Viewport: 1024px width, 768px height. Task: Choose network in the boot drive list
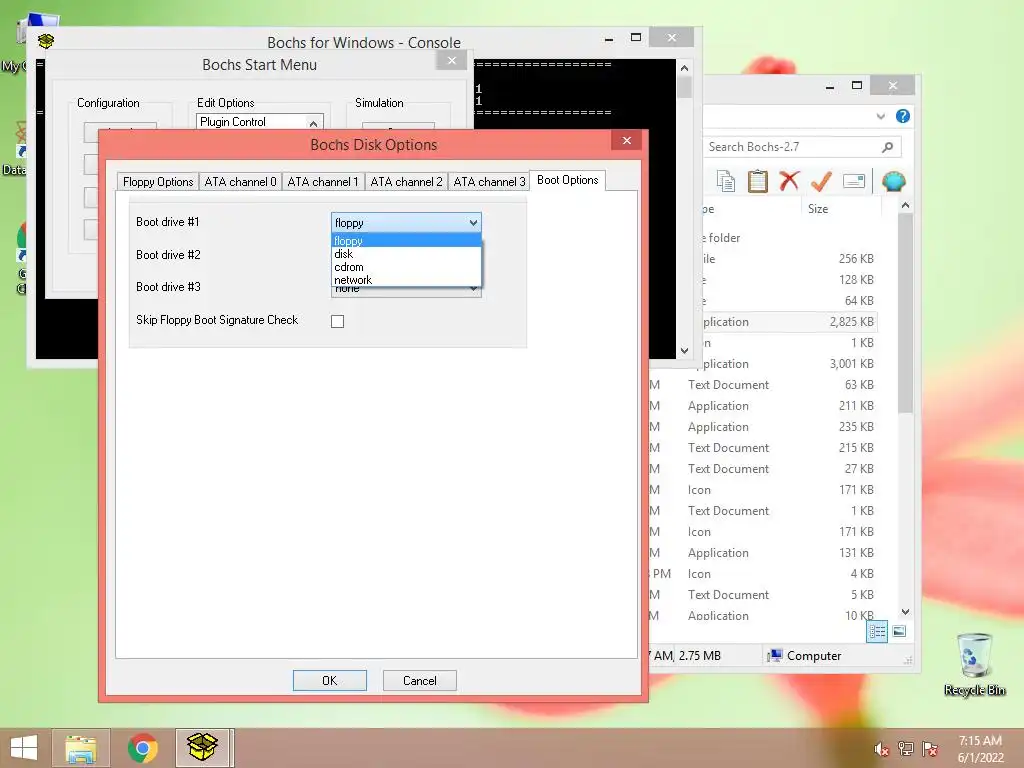click(406, 280)
